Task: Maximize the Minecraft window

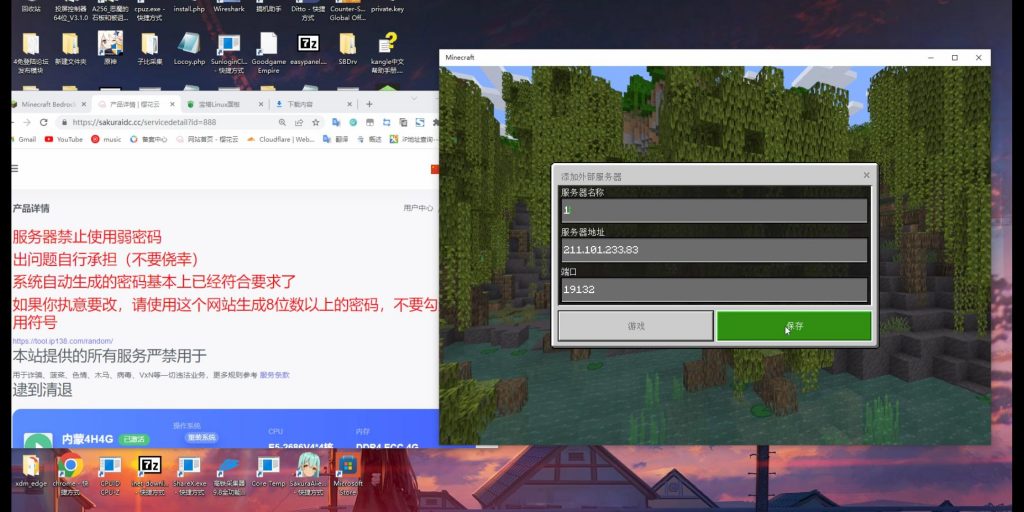Action: pyautogui.click(x=955, y=57)
